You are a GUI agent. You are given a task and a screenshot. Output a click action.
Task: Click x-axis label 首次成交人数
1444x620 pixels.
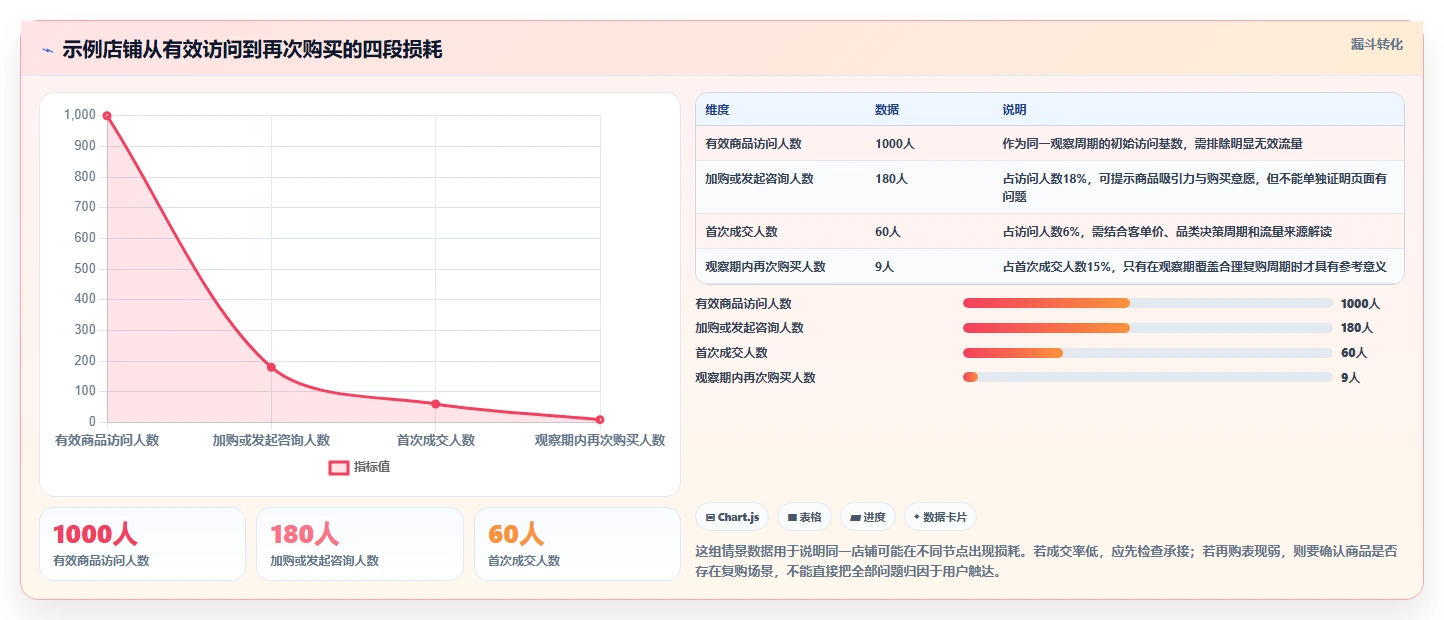435,440
